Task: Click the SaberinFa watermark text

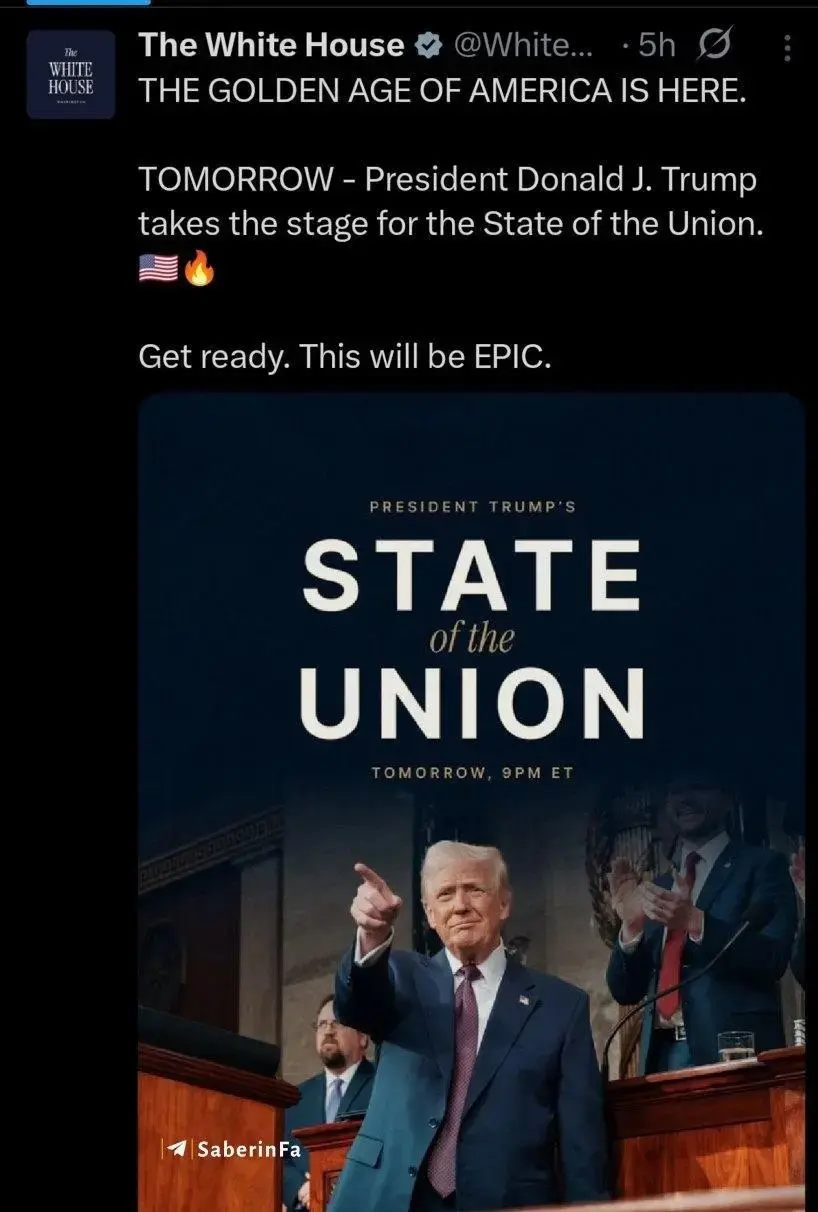Action: [249, 1148]
